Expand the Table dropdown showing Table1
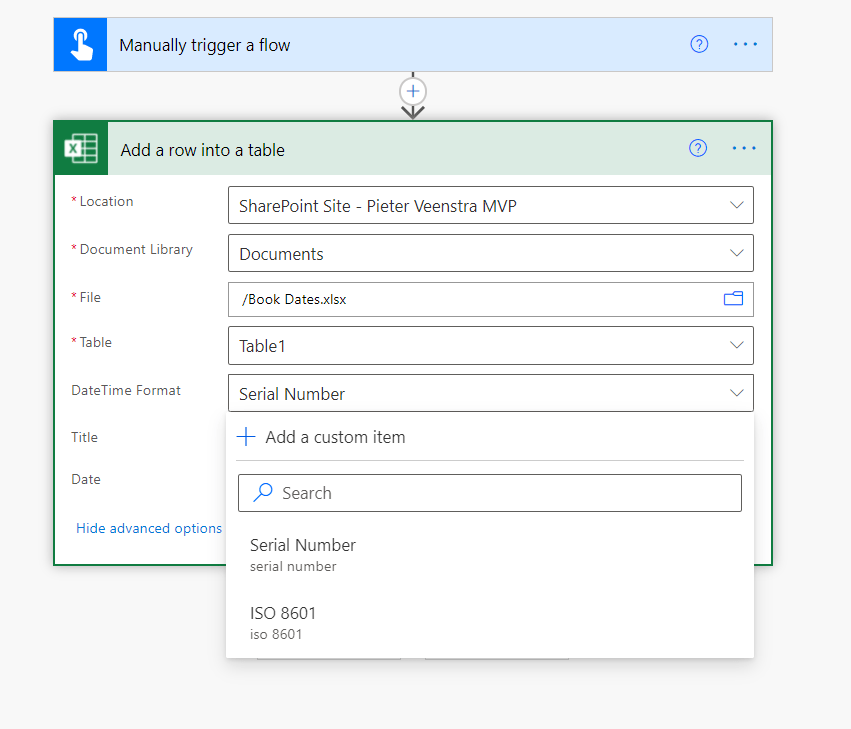Viewport: 851px width, 729px height. pos(736,345)
